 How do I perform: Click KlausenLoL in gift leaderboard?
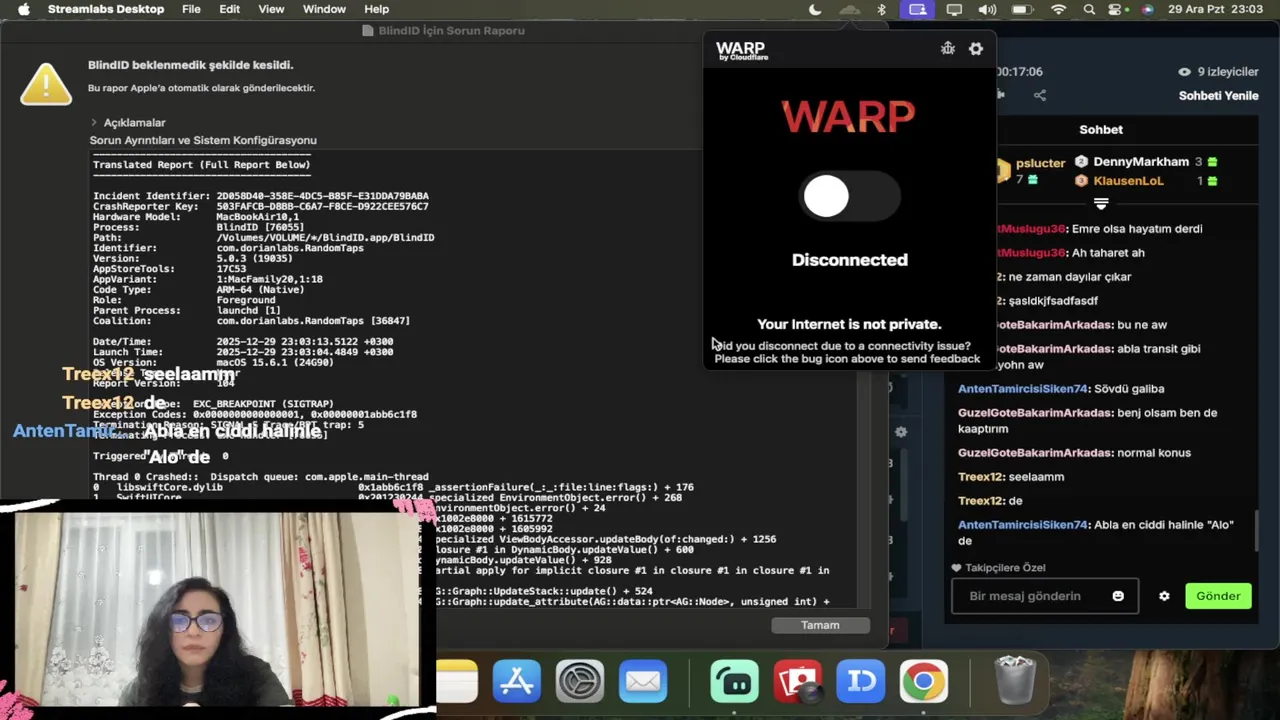point(1128,181)
